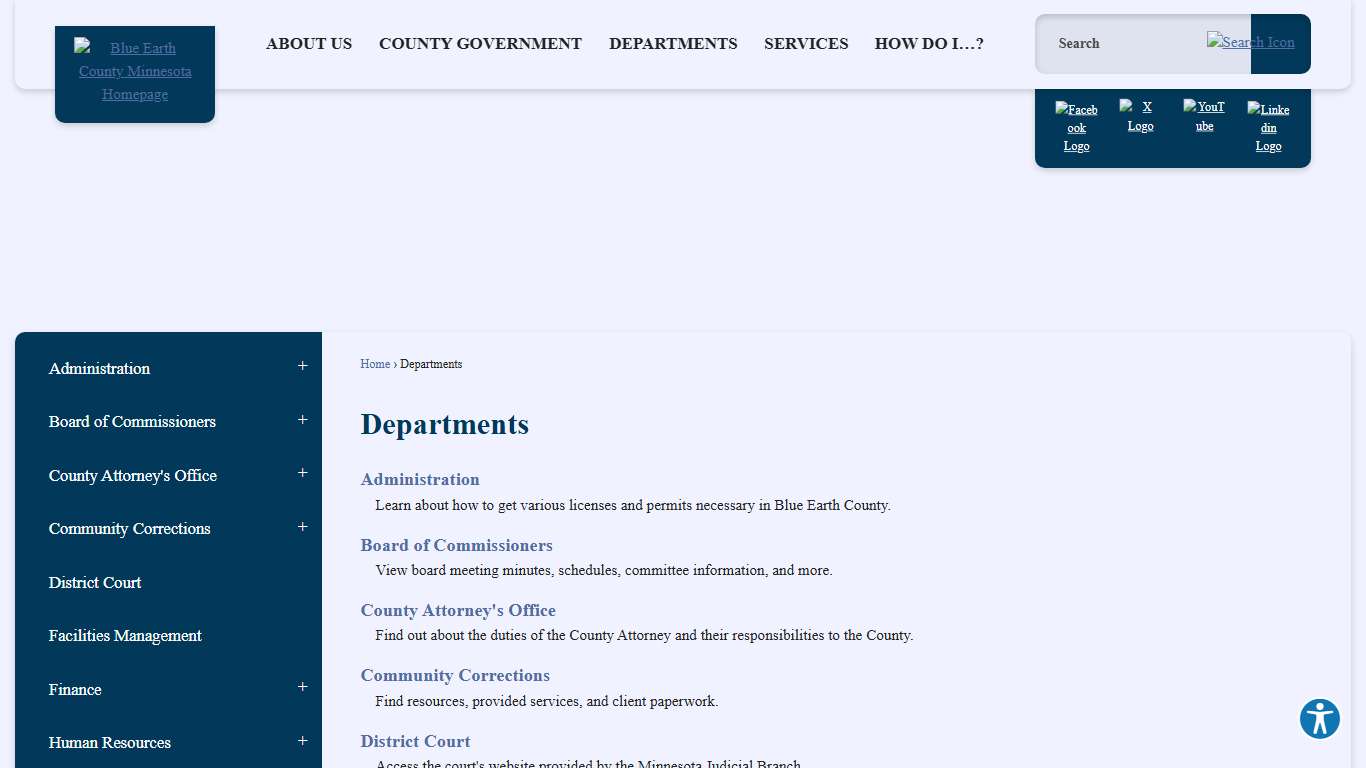The width and height of the screenshot is (1366, 768).
Task: Click the LinkedIn logo icon
Action: click(x=1268, y=126)
